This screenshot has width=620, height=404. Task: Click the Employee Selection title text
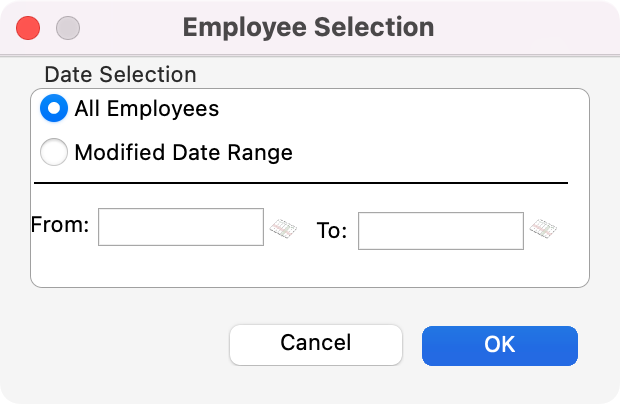308,27
